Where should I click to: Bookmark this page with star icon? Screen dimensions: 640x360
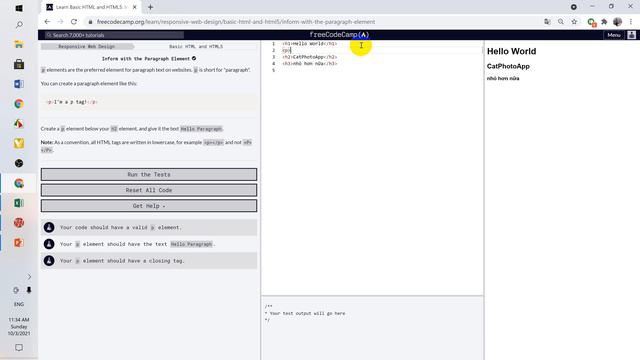click(x=574, y=22)
